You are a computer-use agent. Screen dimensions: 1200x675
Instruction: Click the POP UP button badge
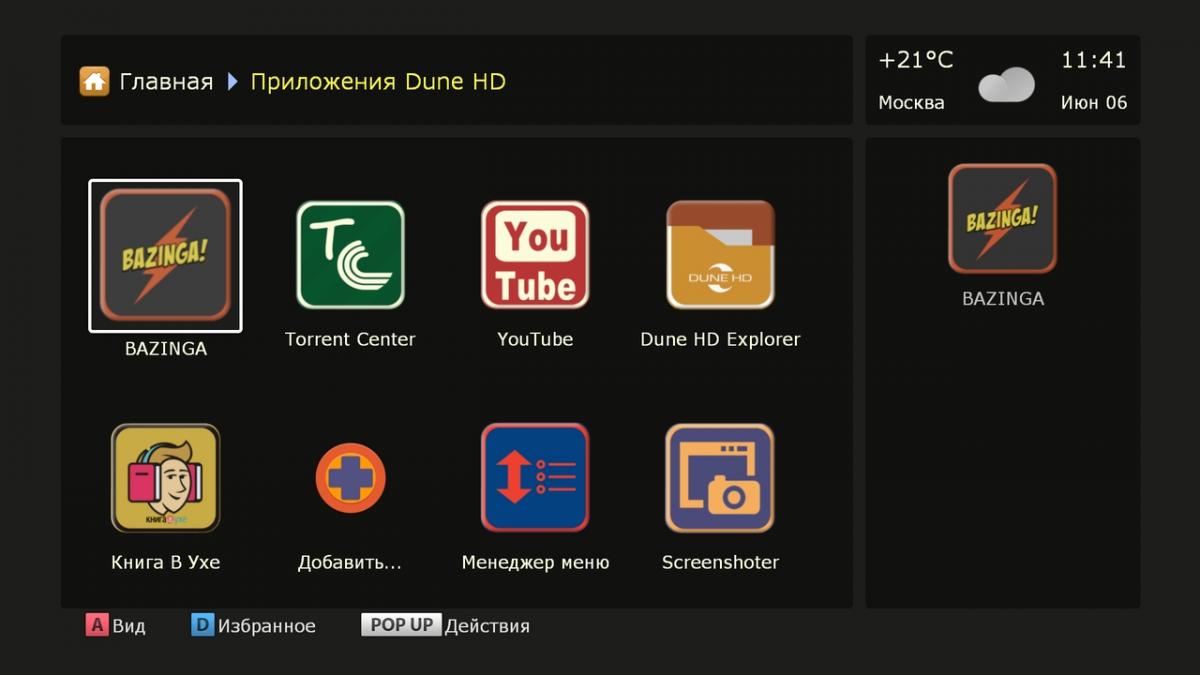coord(401,625)
